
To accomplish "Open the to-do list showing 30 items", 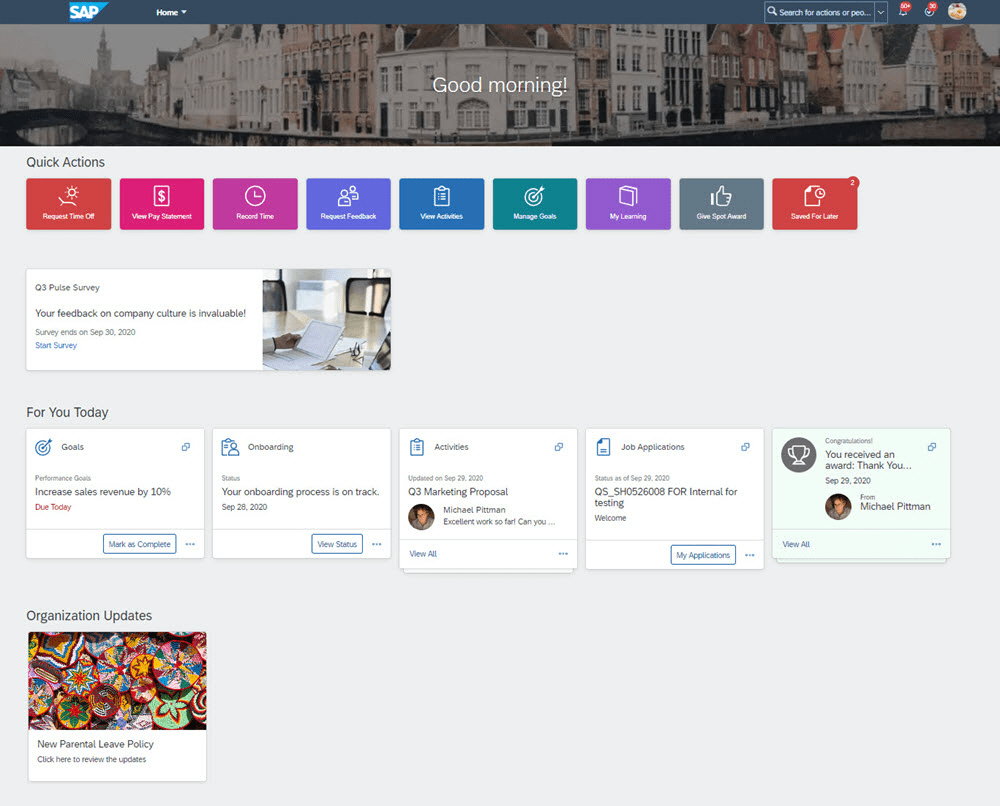I will [929, 12].
